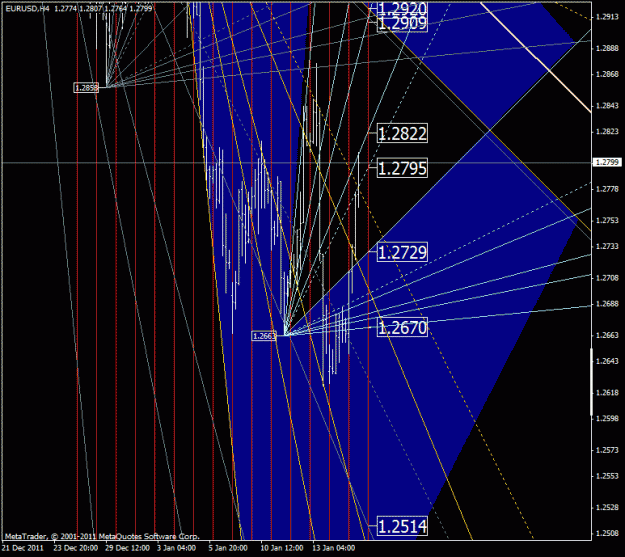The width and height of the screenshot is (625, 557).
Task: Click the 5 Jan 20:00 time label
Action: tap(228, 548)
